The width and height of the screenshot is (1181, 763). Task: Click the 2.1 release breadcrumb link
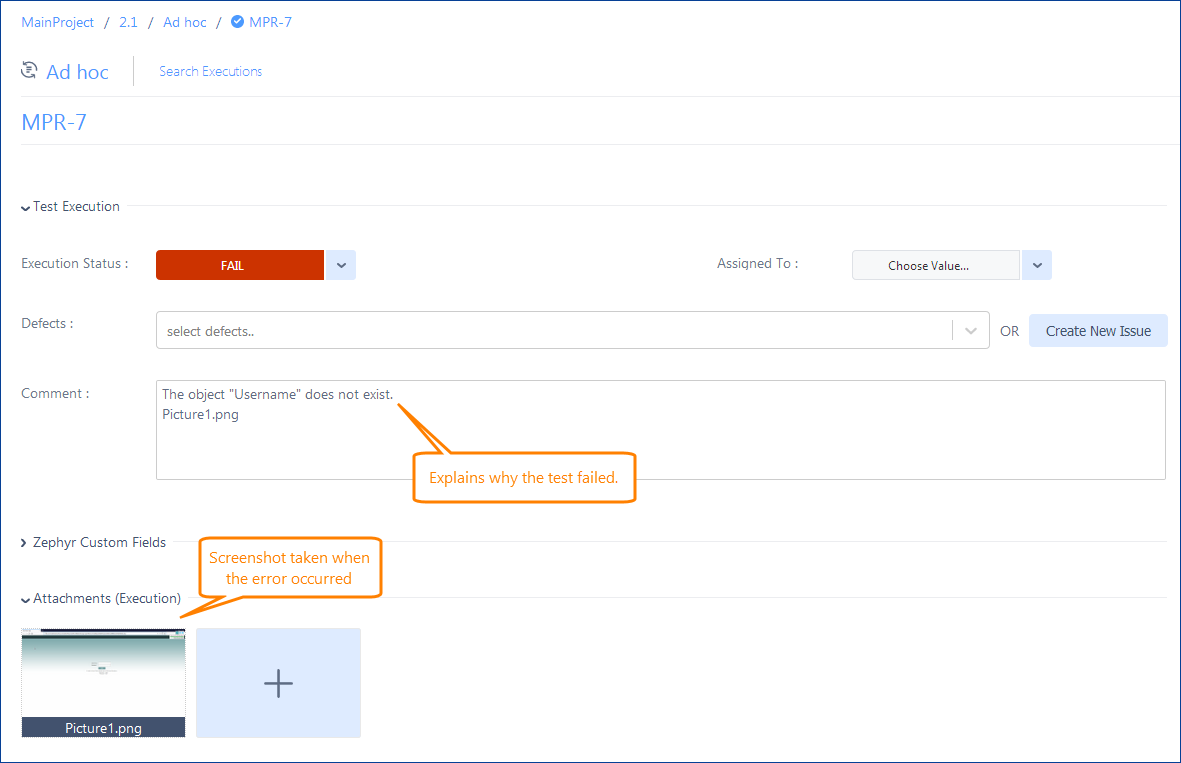128,21
